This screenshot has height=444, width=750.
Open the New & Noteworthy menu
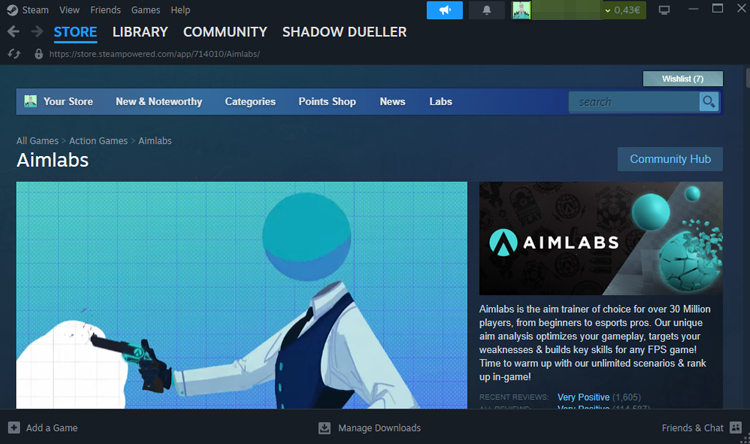pos(159,101)
